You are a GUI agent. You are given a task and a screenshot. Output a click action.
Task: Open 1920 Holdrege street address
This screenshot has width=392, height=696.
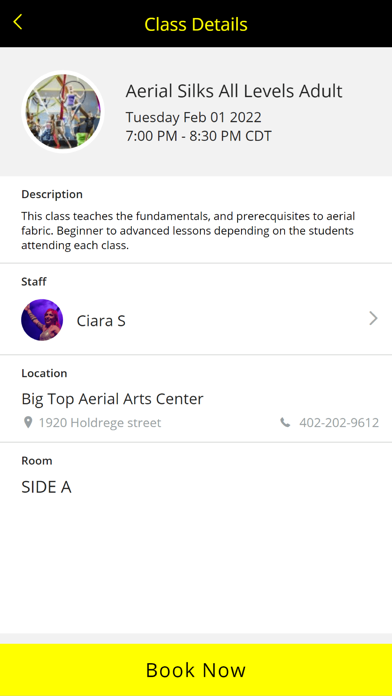(100, 423)
